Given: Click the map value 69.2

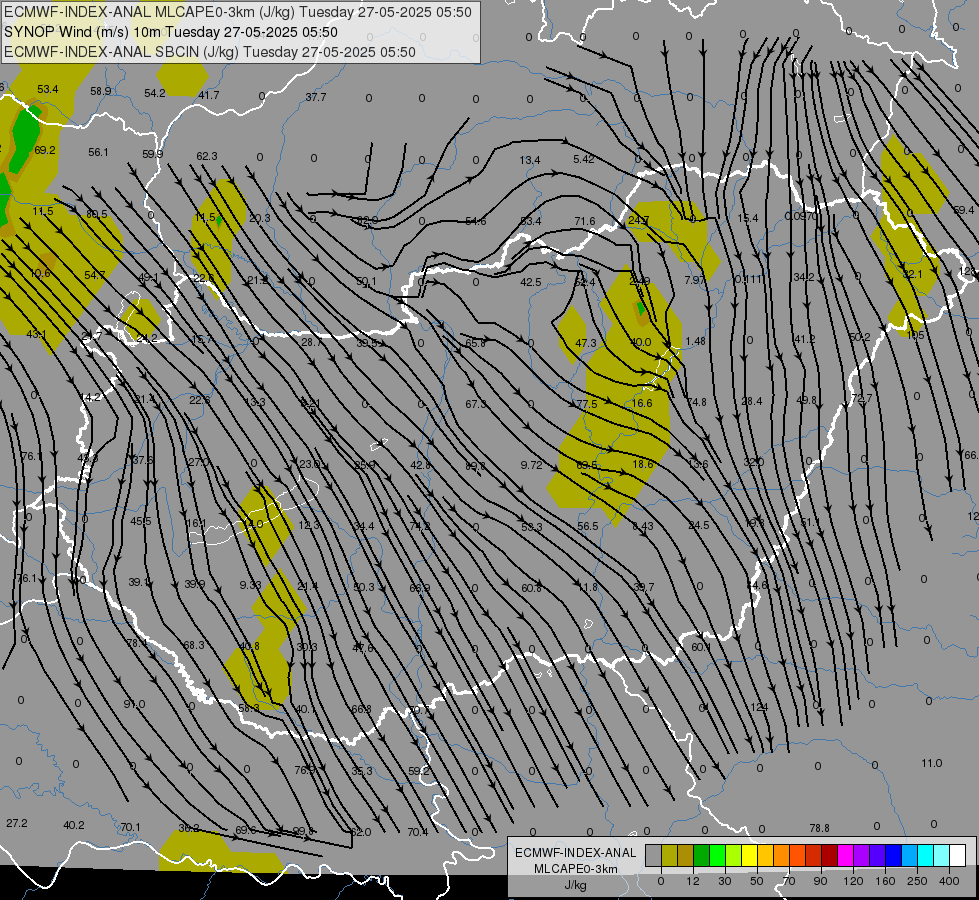Looking at the screenshot, I should point(45,150).
